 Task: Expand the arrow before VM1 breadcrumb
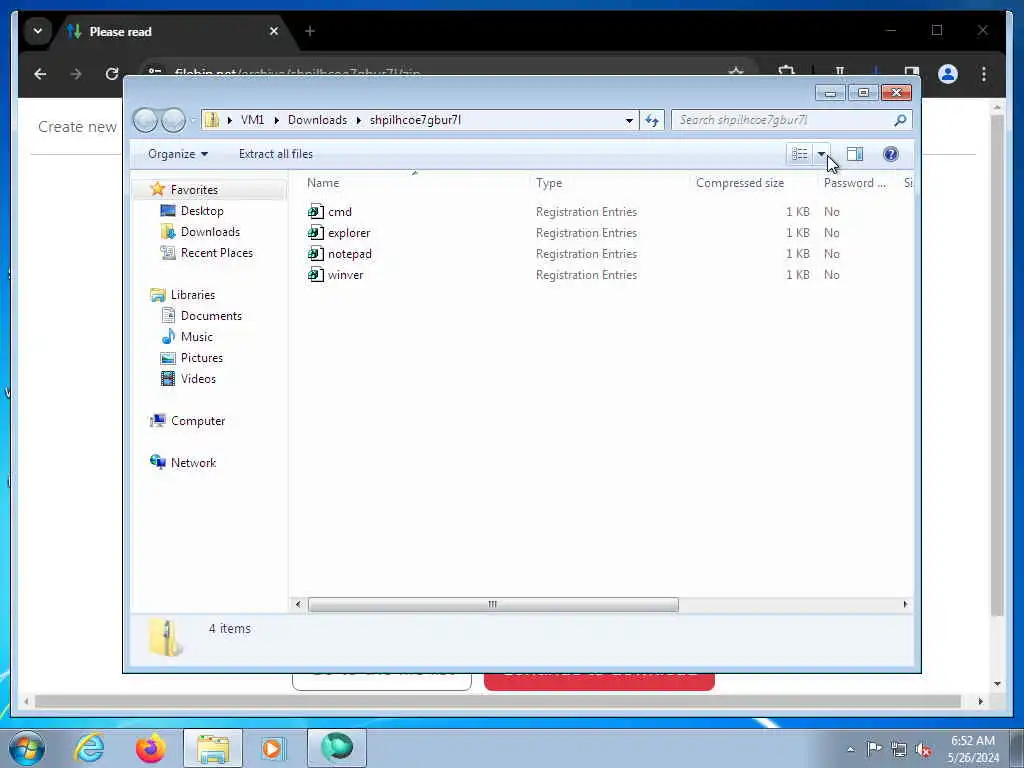pos(229,120)
